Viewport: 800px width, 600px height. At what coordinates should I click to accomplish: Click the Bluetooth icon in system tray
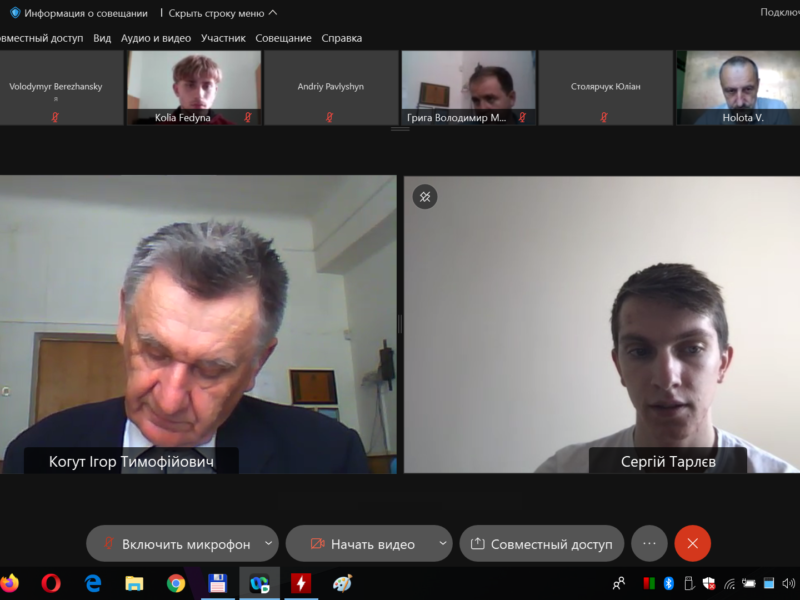[x=669, y=583]
